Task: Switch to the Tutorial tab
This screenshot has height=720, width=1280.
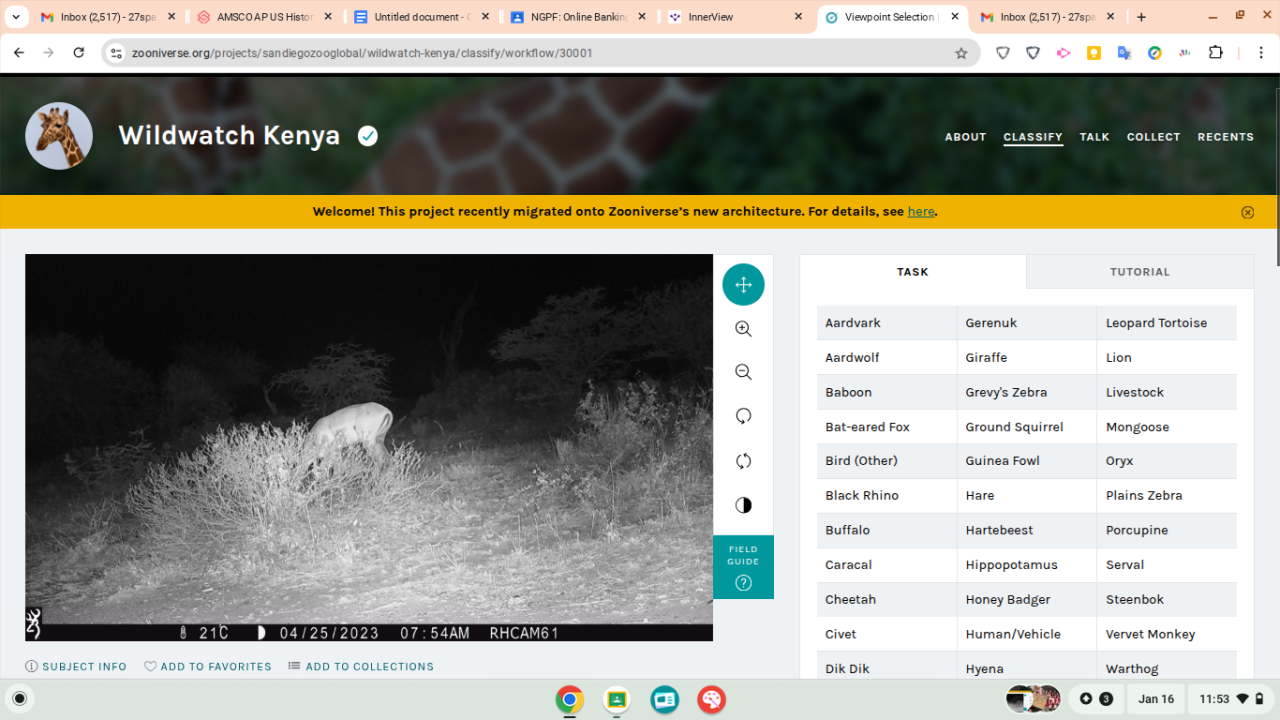Action: (1140, 272)
